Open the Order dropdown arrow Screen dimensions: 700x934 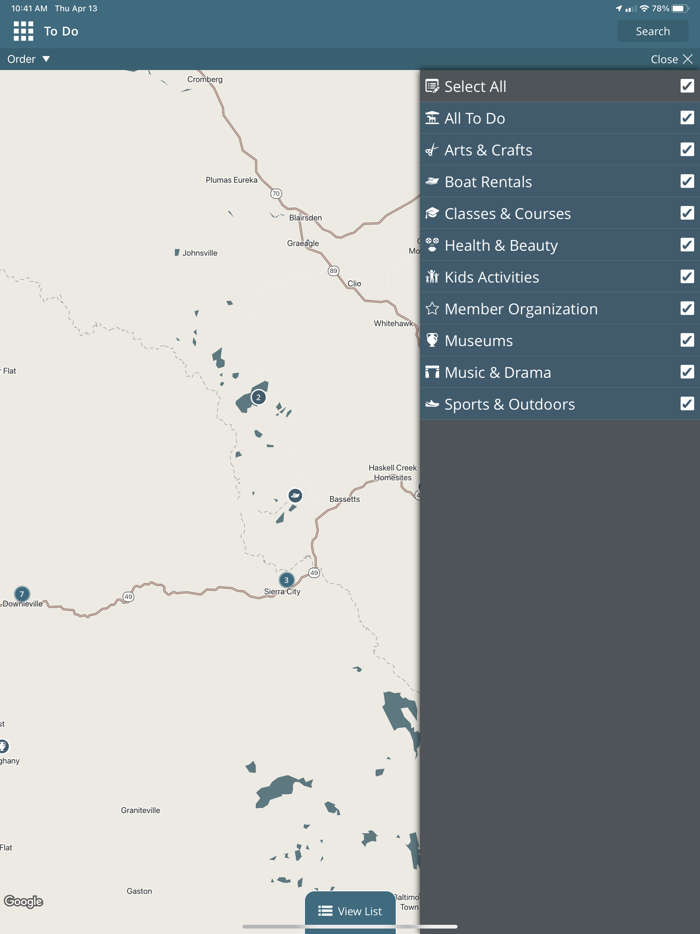(x=46, y=59)
